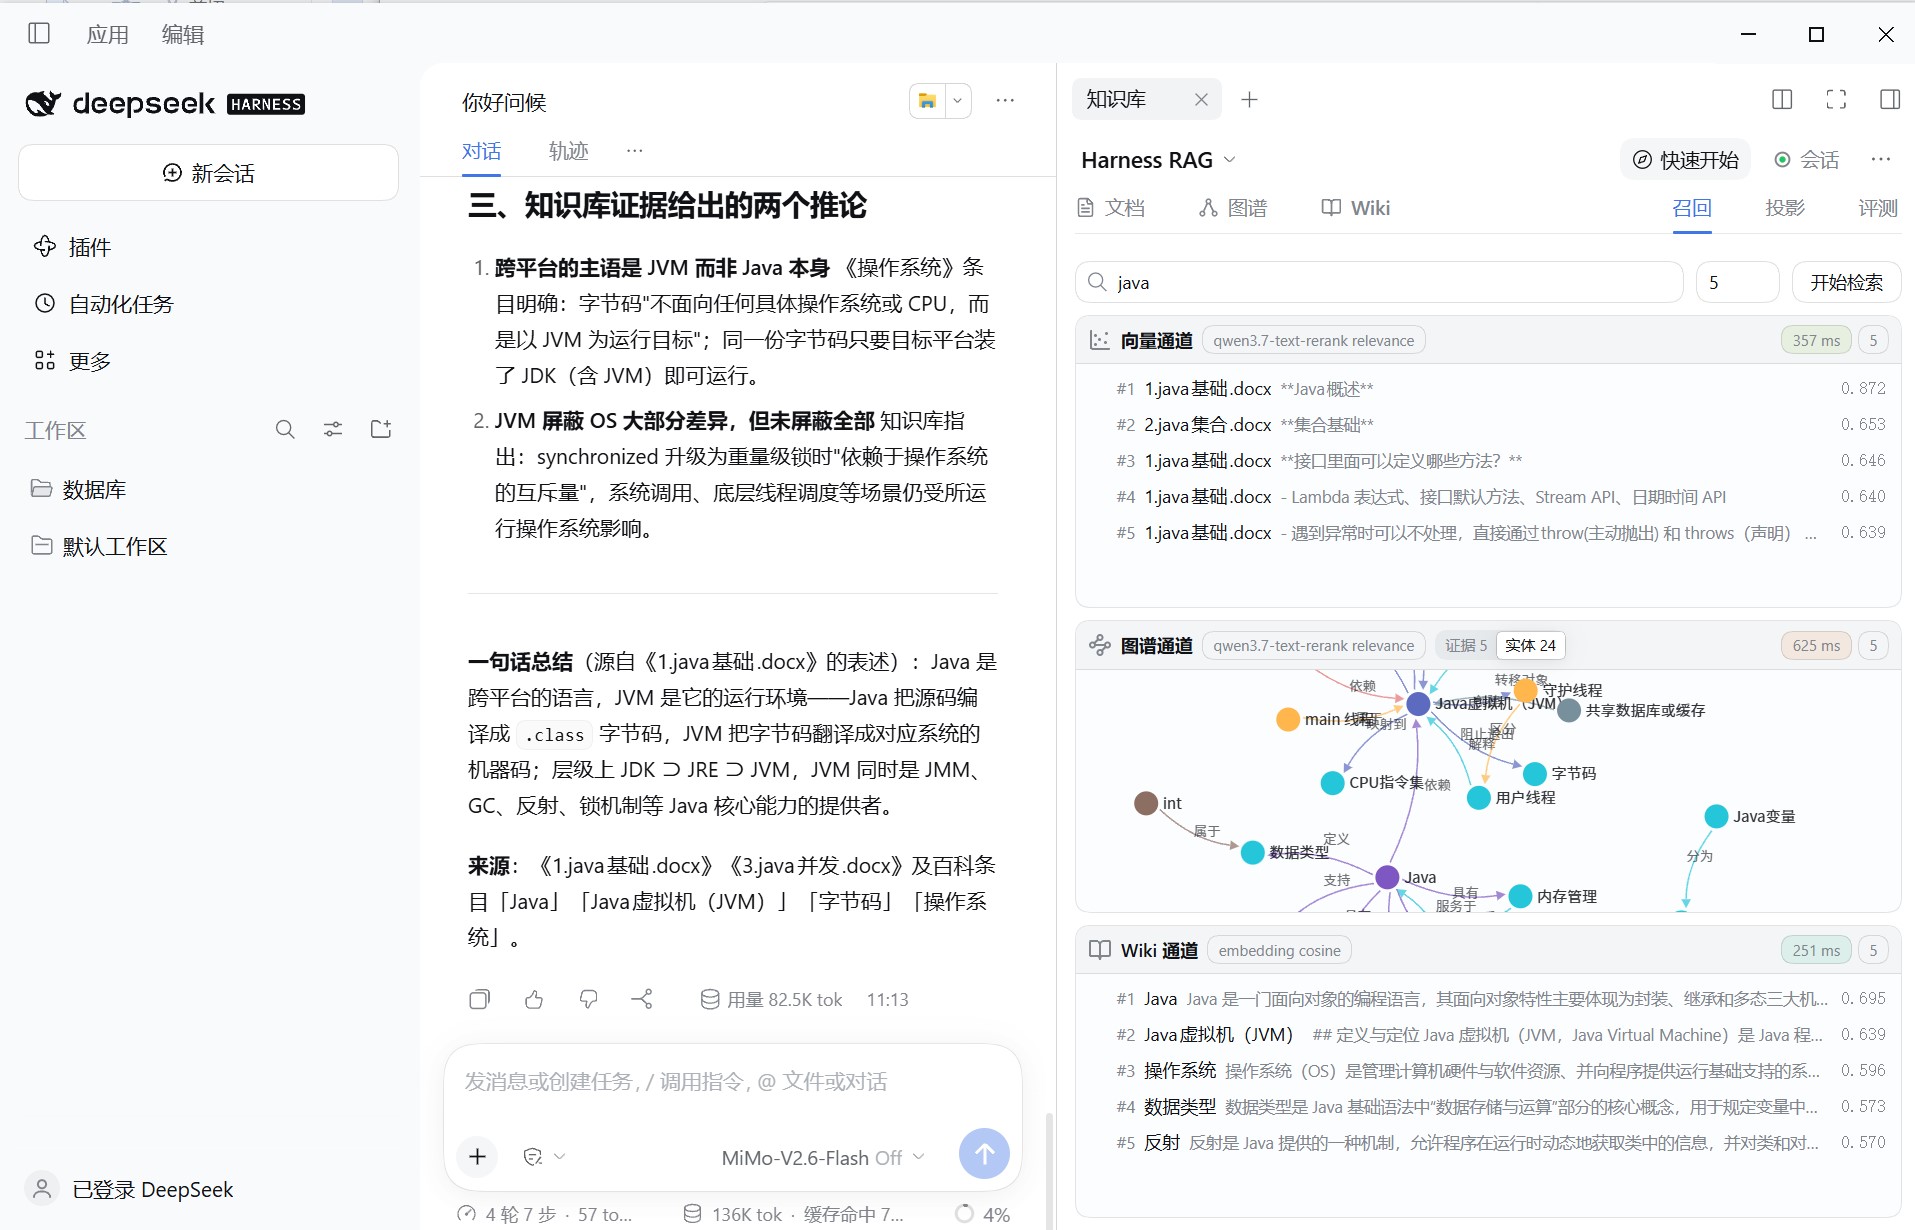Expand the Harness RAG selector
The width and height of the screenshot is (1915, 1230).
point(1159,160)
